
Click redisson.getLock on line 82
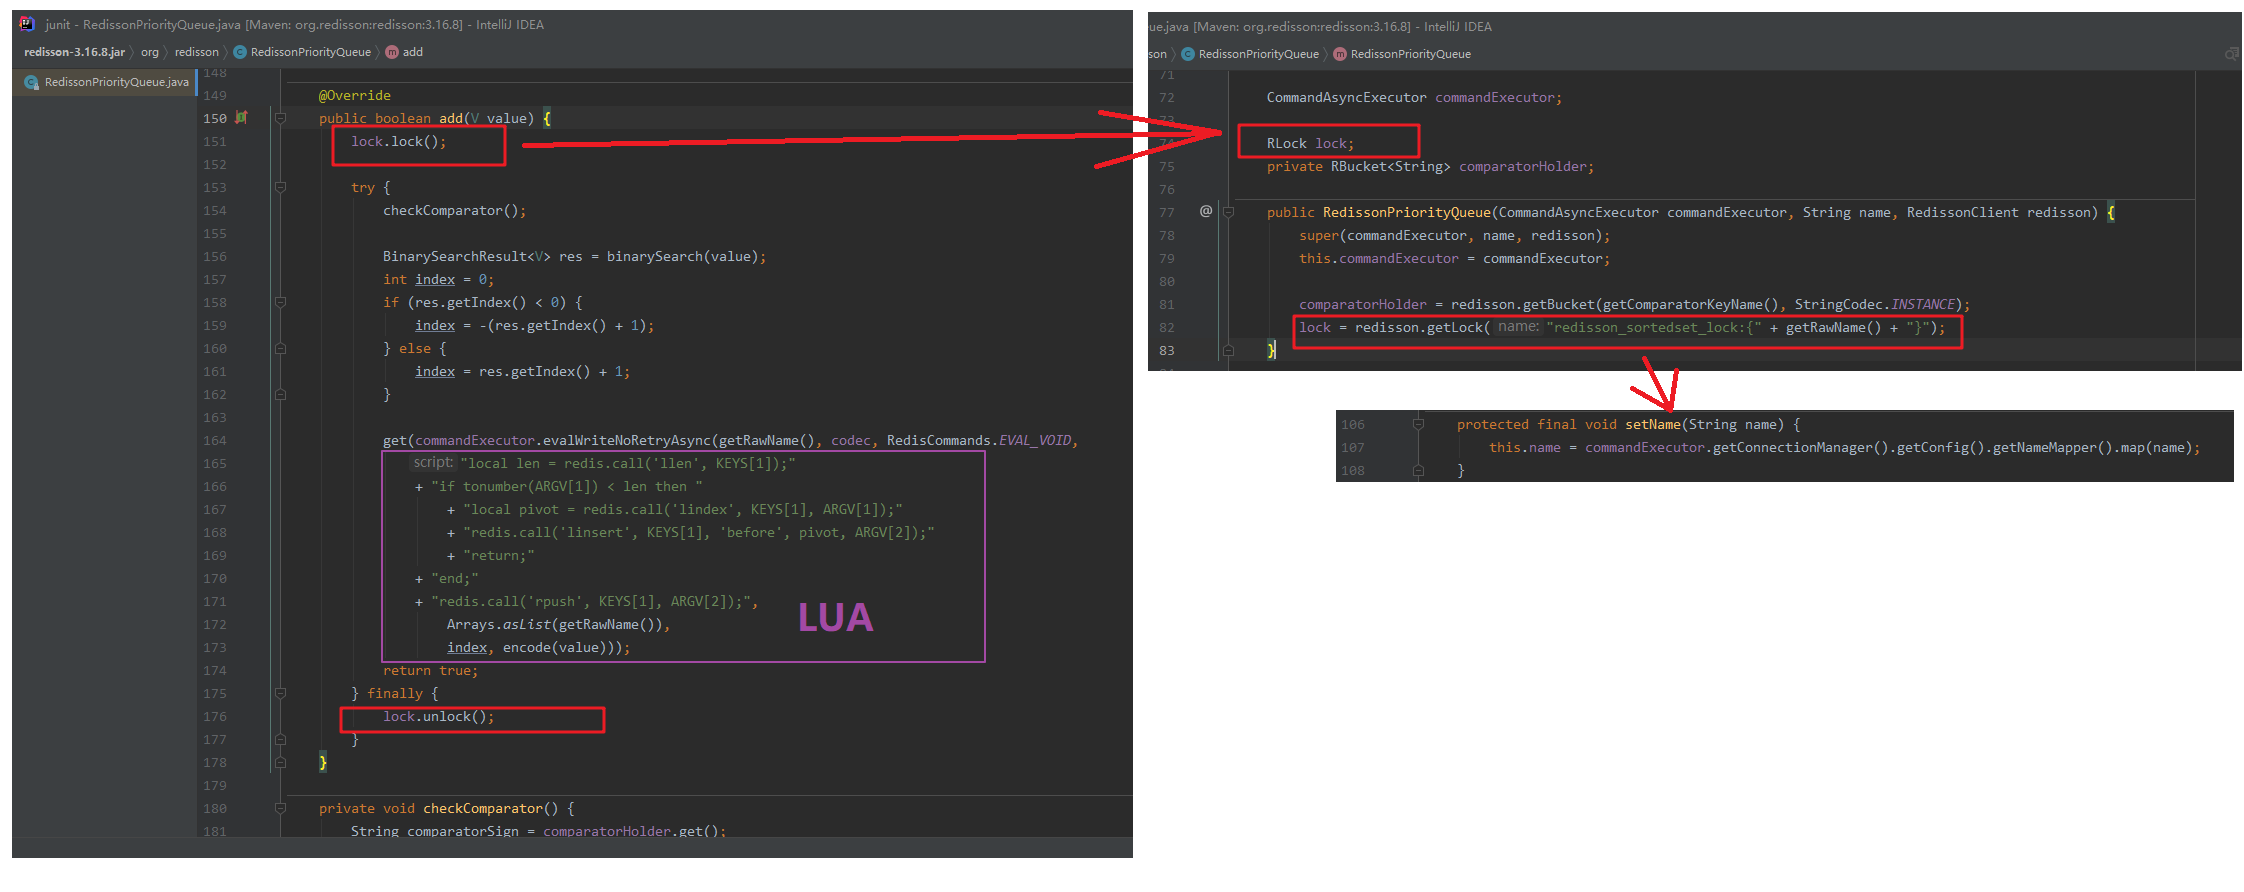tap(1418, 327)
